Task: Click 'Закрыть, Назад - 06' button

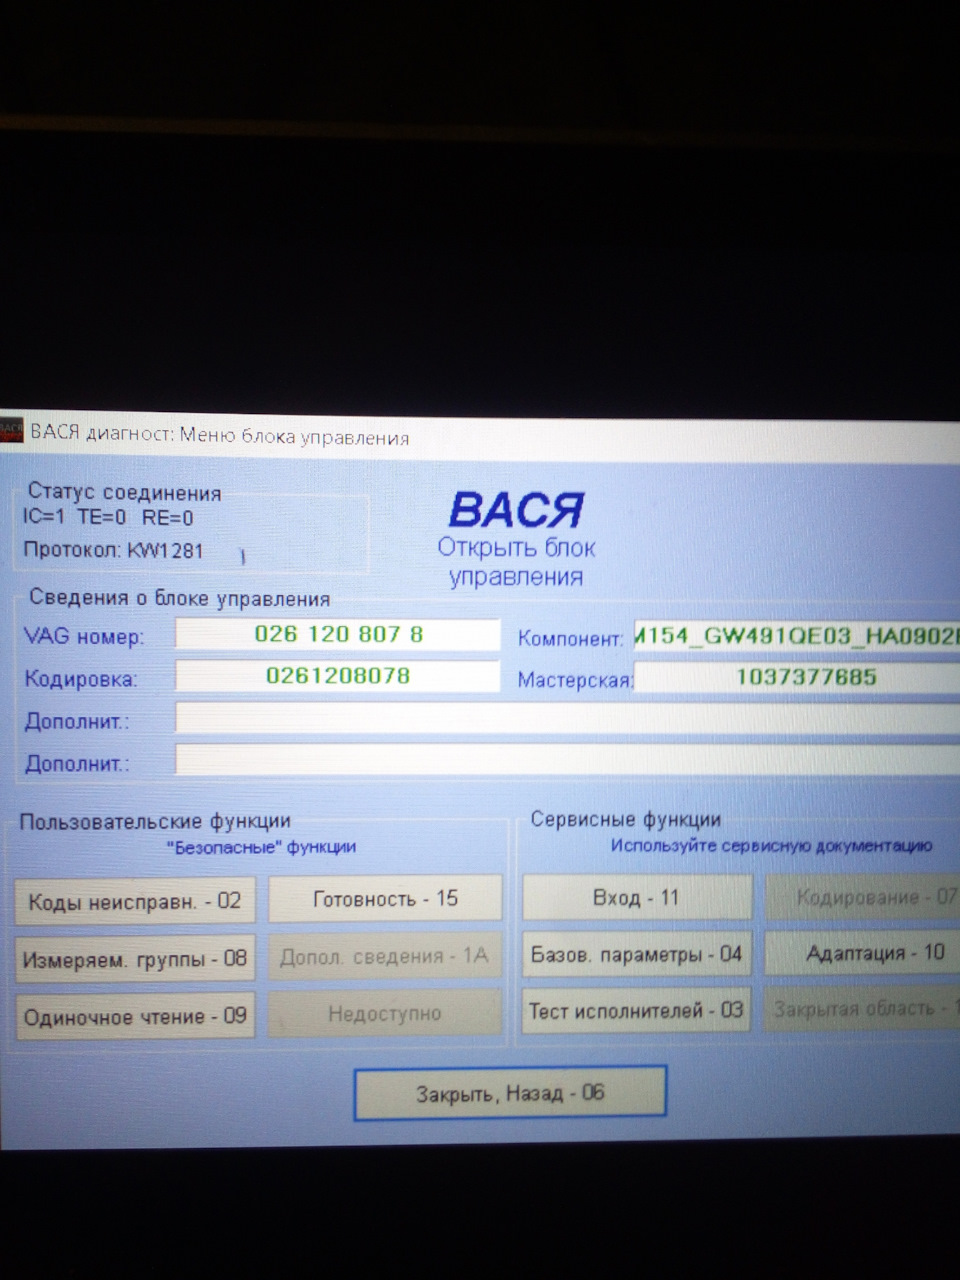Action: click(510, 1093)
